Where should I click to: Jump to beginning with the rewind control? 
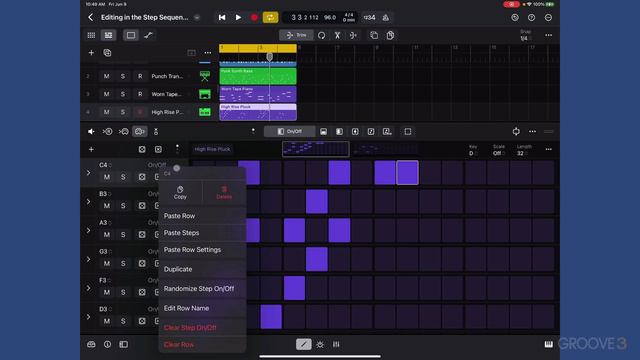click(222, 18)
